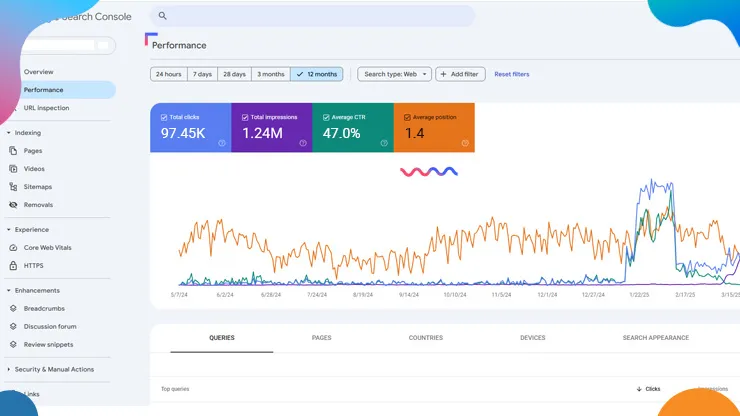Image resolution: width=740 pixels, height=416 pixels.
Task: Switch to the Countries tab
Action: point(425,338)
